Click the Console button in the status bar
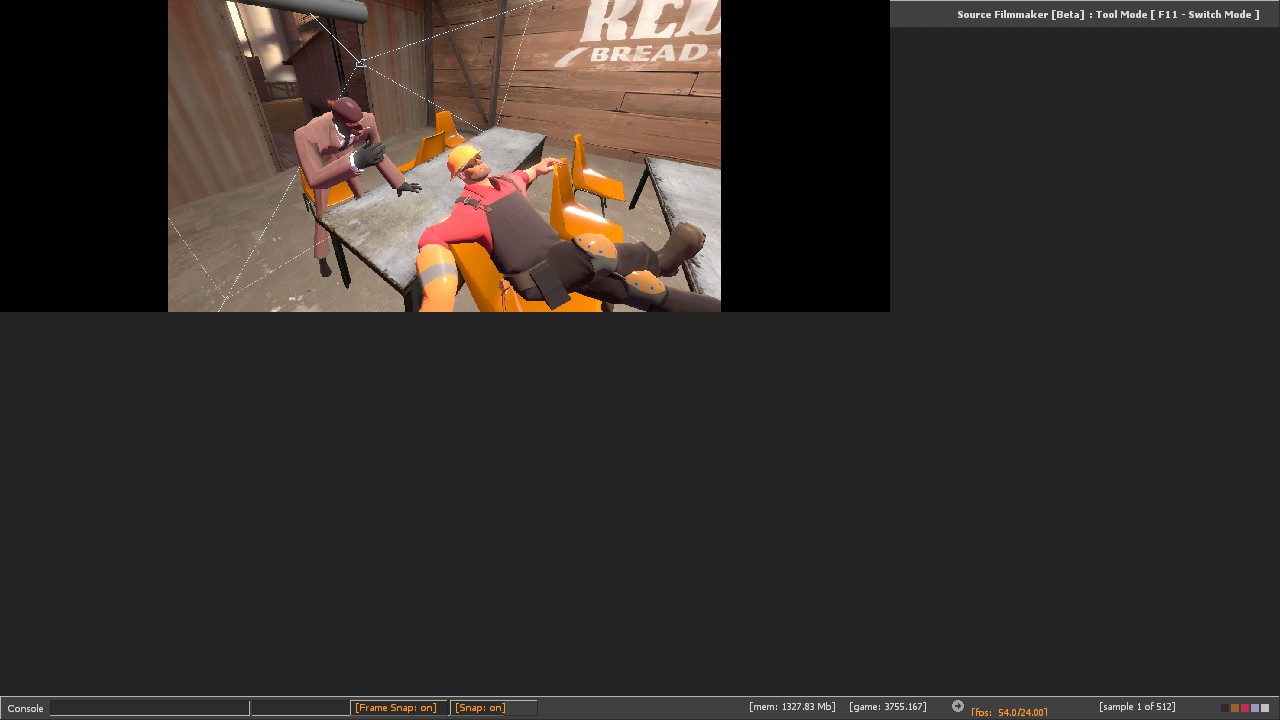1280x720 pixels. pyautogui.click(x=25, y=708)
